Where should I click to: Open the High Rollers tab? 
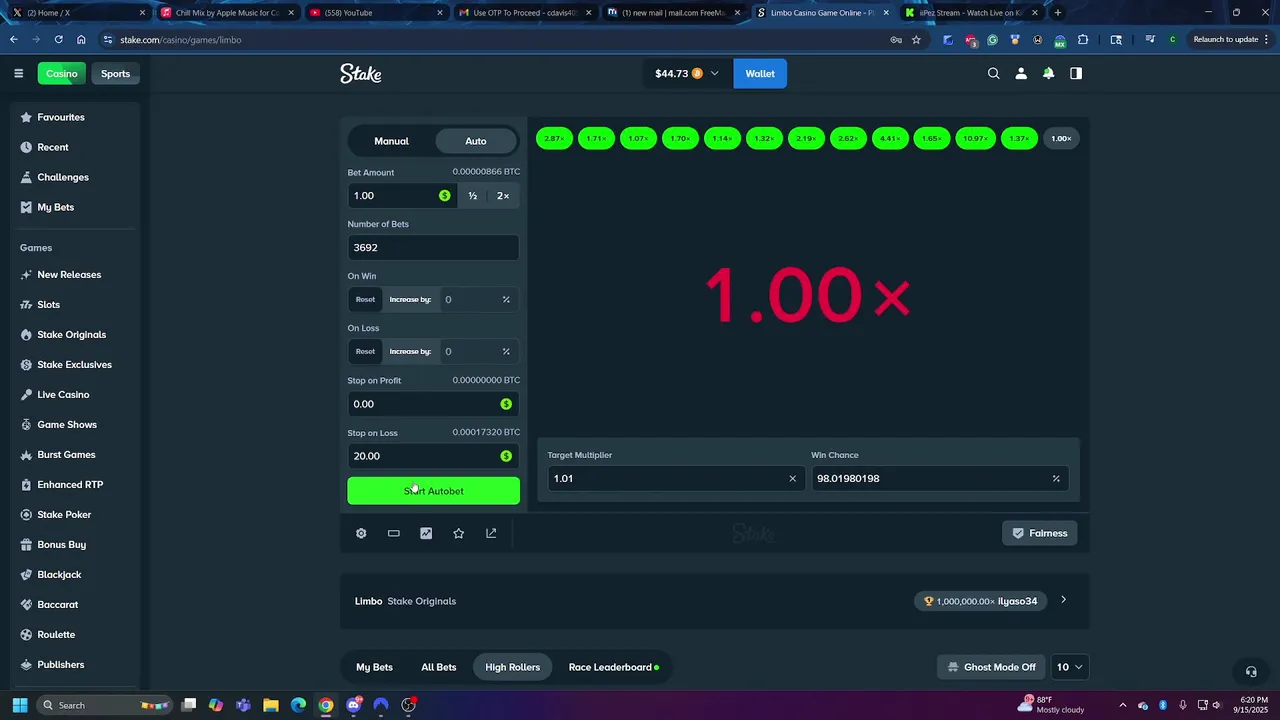[512, 667]
